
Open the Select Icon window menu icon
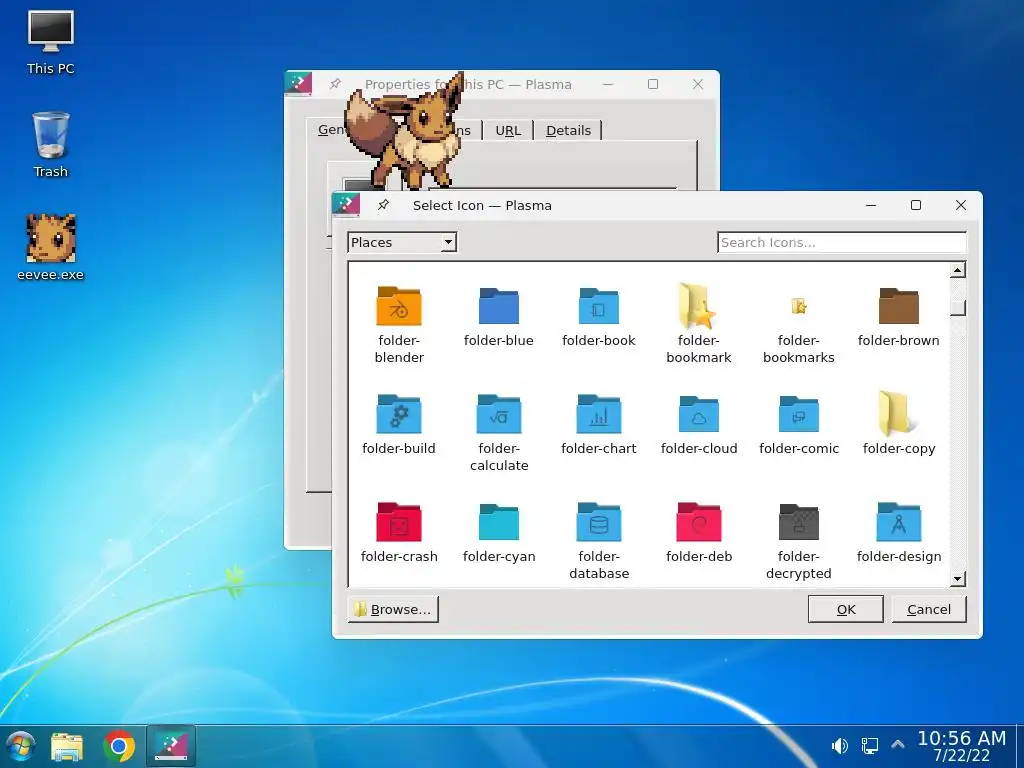(346, 205)
